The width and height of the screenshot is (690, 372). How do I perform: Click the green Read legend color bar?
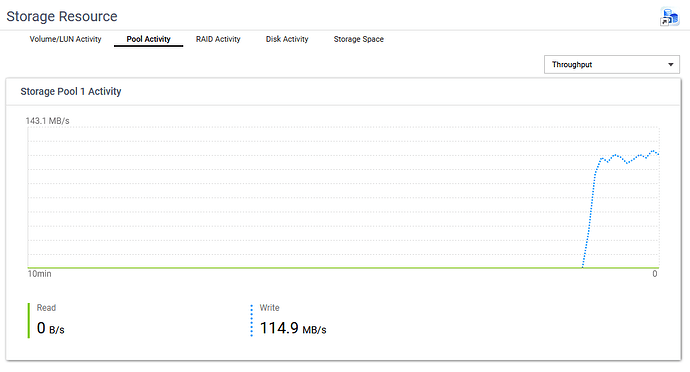pos(29,320)
